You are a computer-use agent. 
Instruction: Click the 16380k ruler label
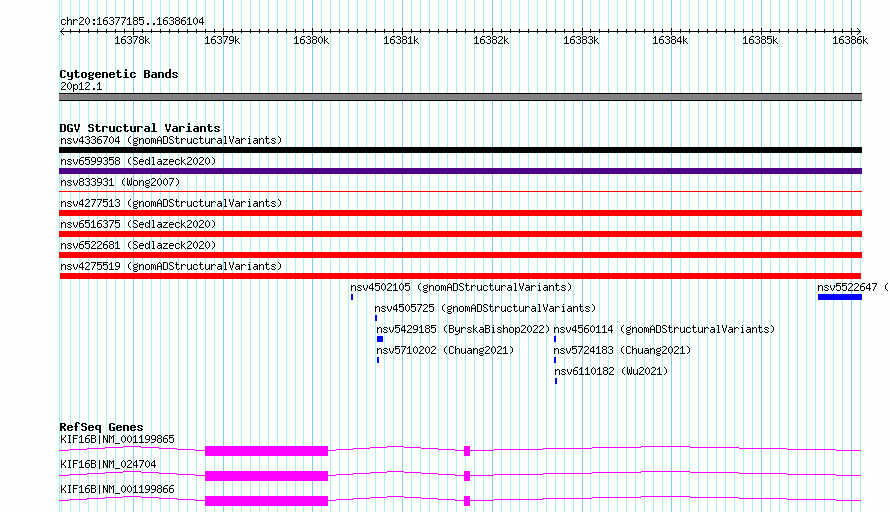(x=311, y=40)
